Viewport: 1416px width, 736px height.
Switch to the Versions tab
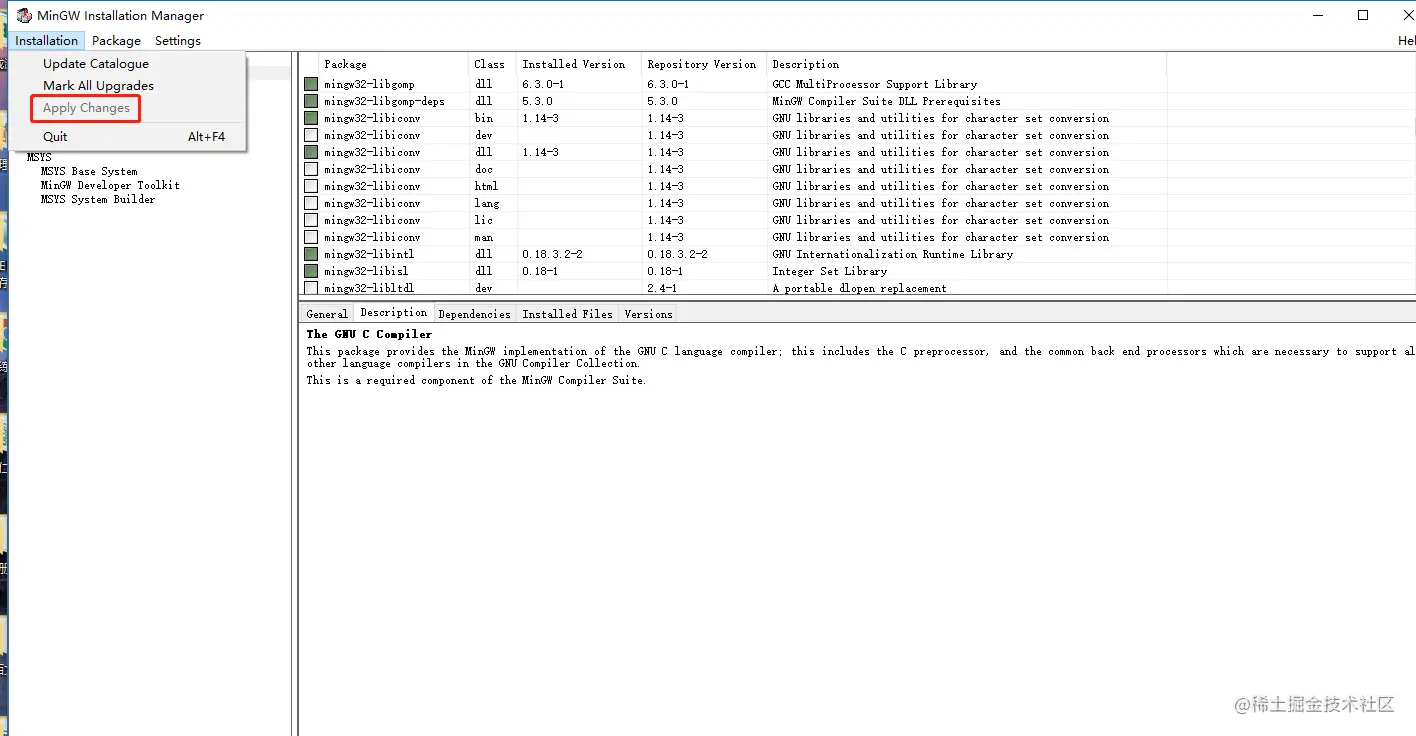click(x=648, y=314)
